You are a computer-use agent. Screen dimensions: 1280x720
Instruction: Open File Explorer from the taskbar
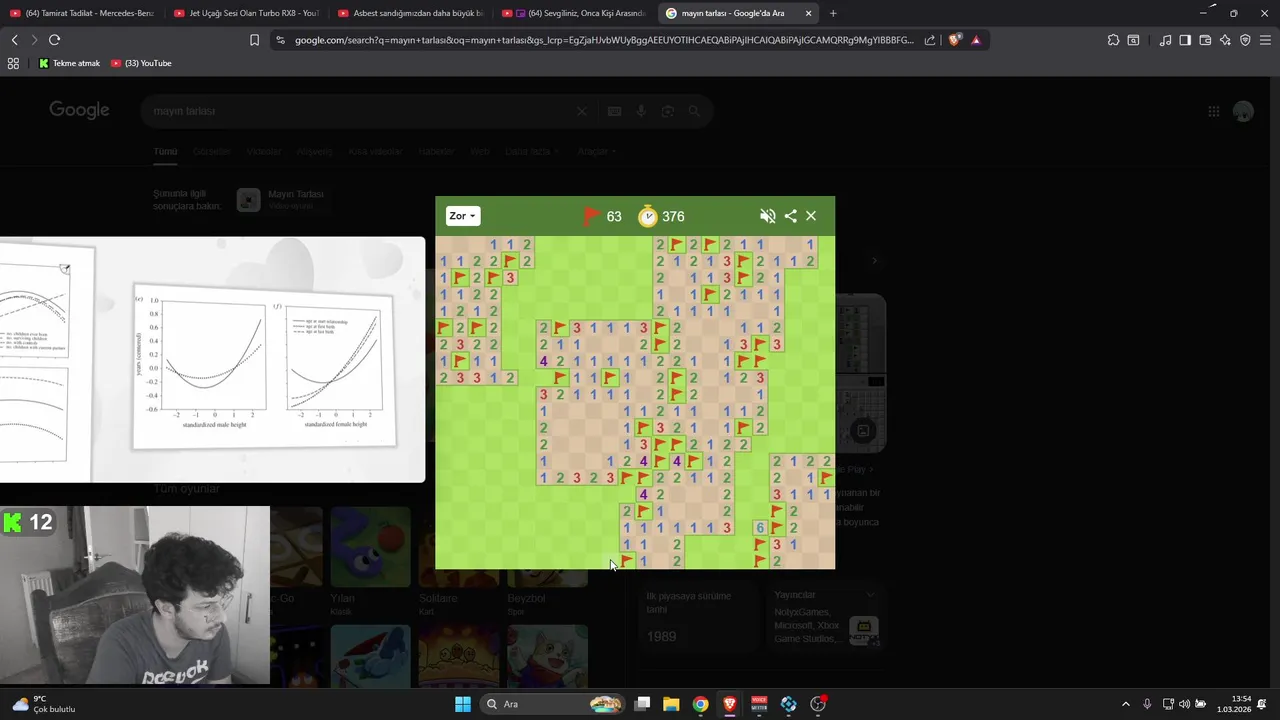671,704
